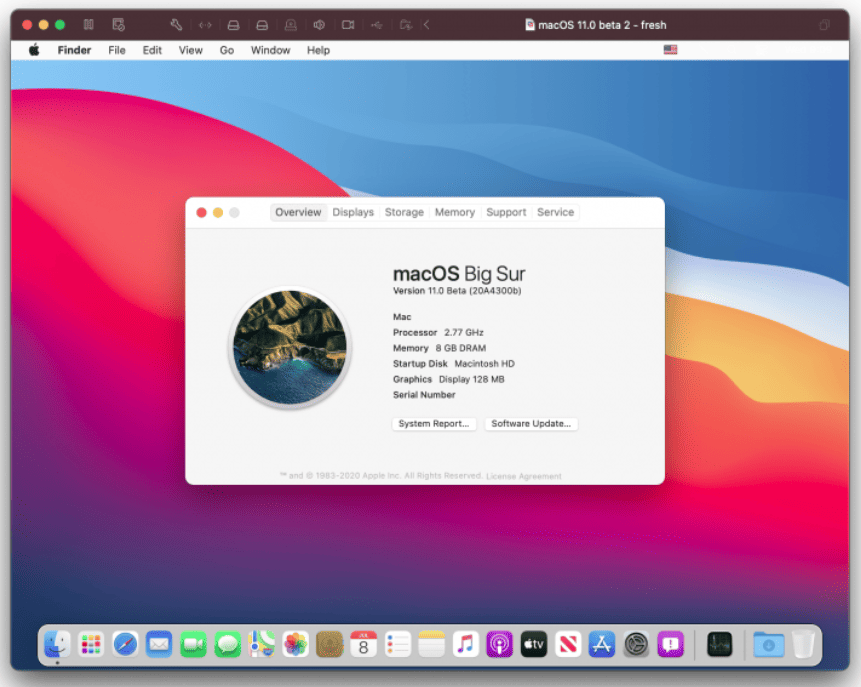Image resolution: width=861 pixels, height=687 pixels.
Task: Click the sound speaker icon in VMware toolbar
Action: [x=319, y=25]
